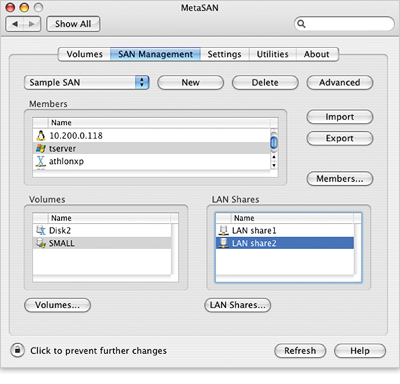
Task: Click the magnifying glass icon in the search field
Action: click(x=301, y=24)
